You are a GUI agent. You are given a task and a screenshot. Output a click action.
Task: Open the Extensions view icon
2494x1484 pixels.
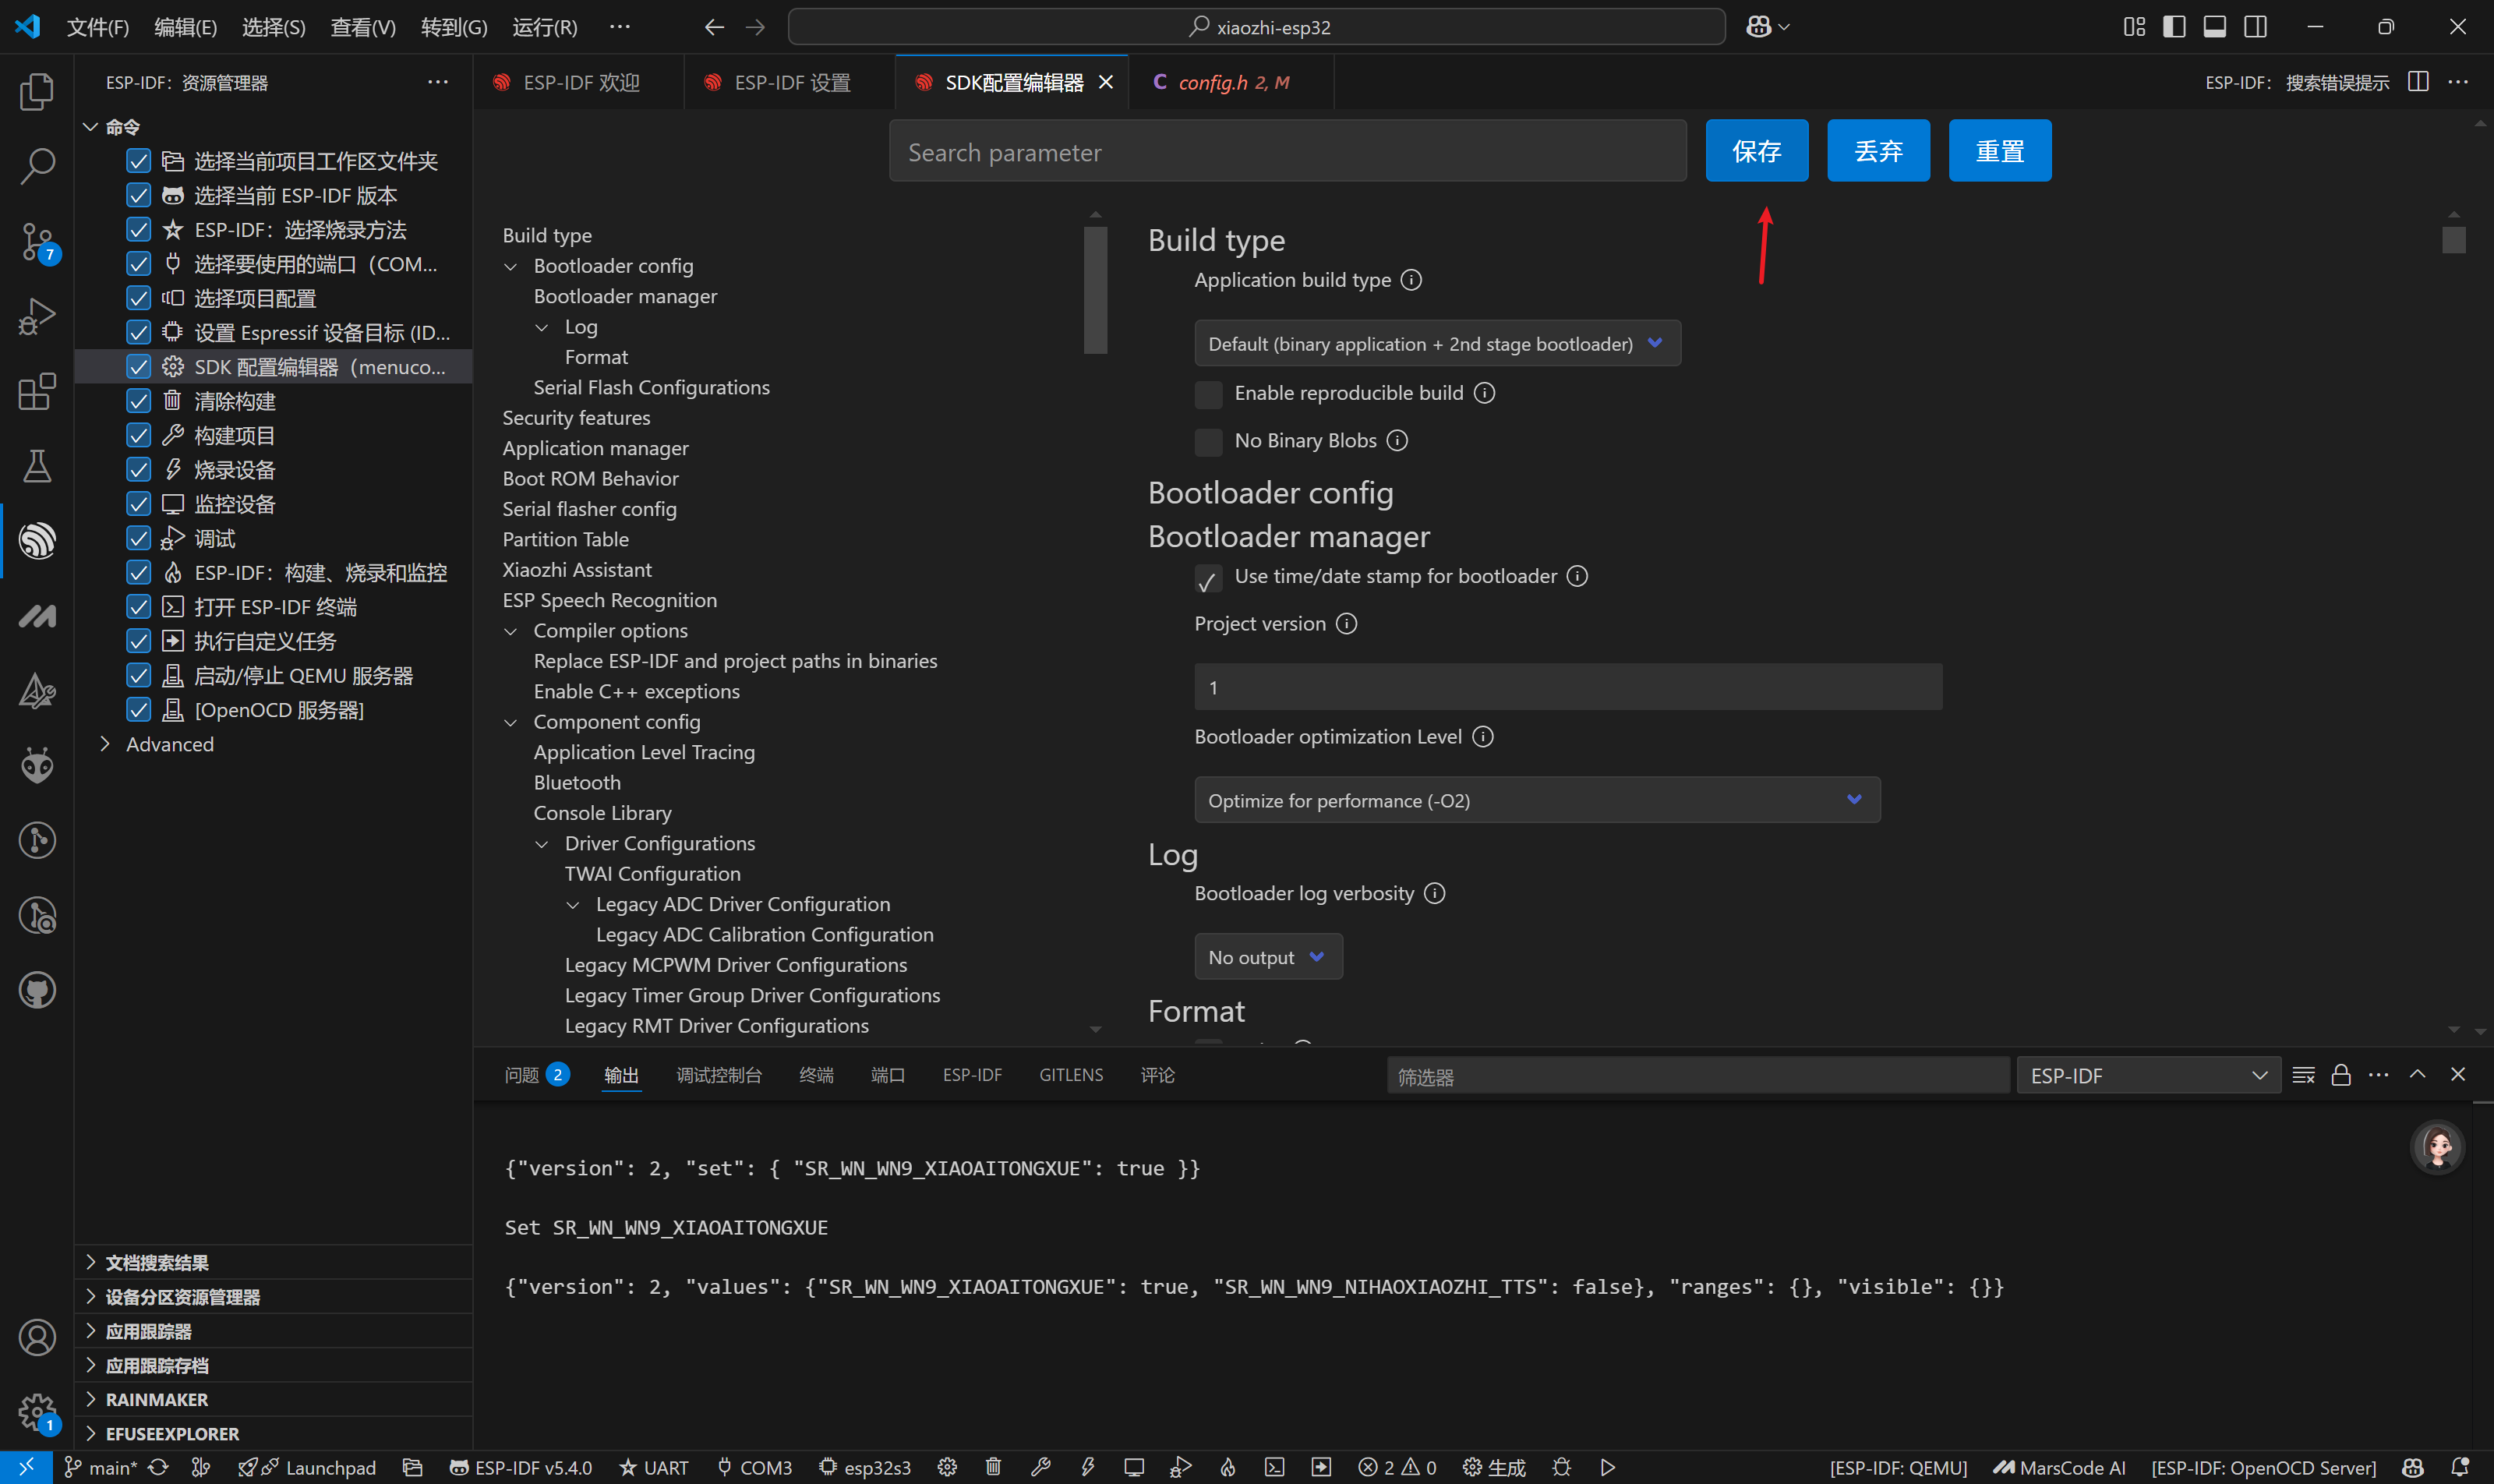[37, 392]
